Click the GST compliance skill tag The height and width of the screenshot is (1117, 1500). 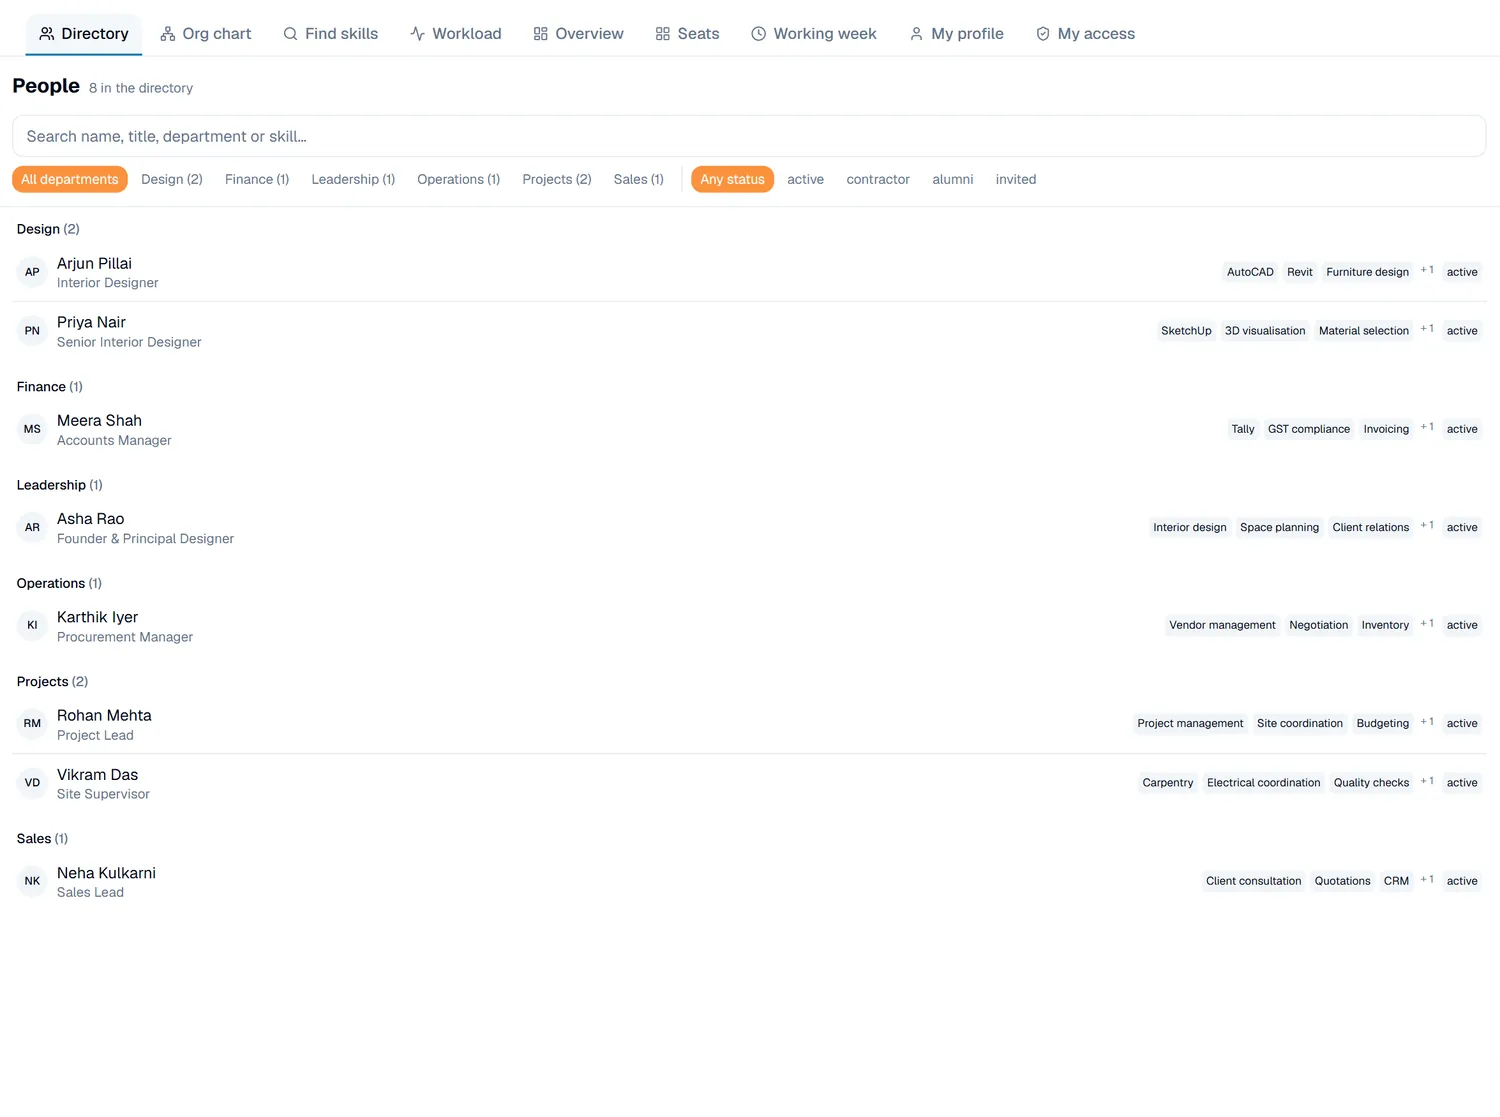1309,429
